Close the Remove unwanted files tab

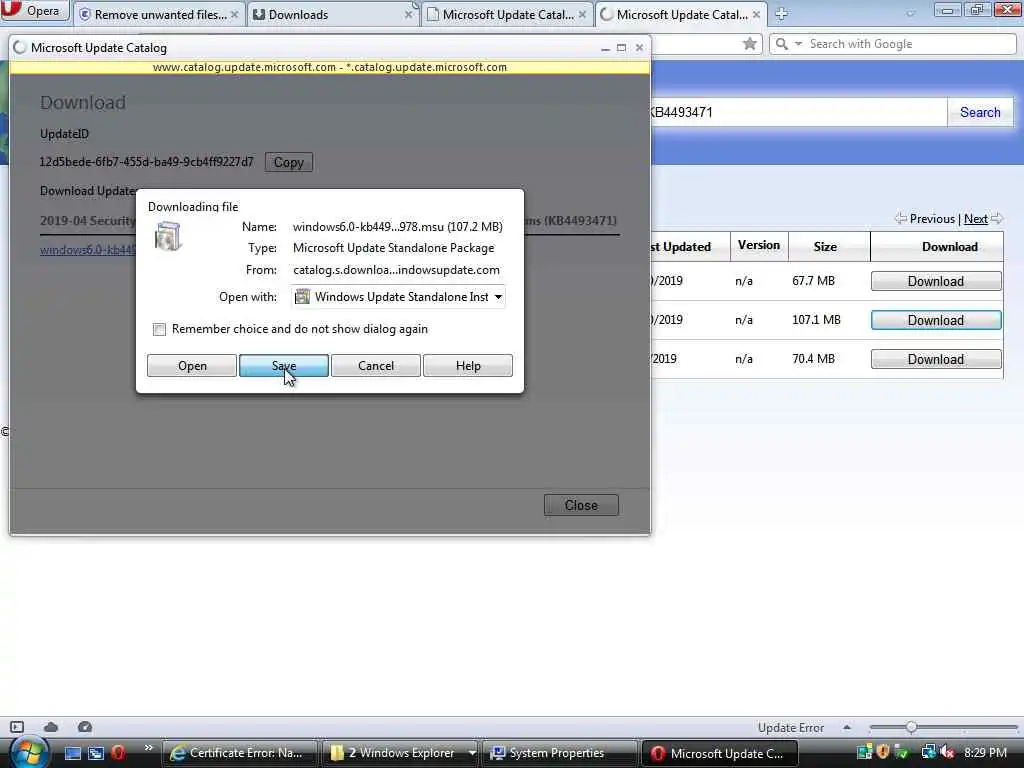[x=234, y=14]
